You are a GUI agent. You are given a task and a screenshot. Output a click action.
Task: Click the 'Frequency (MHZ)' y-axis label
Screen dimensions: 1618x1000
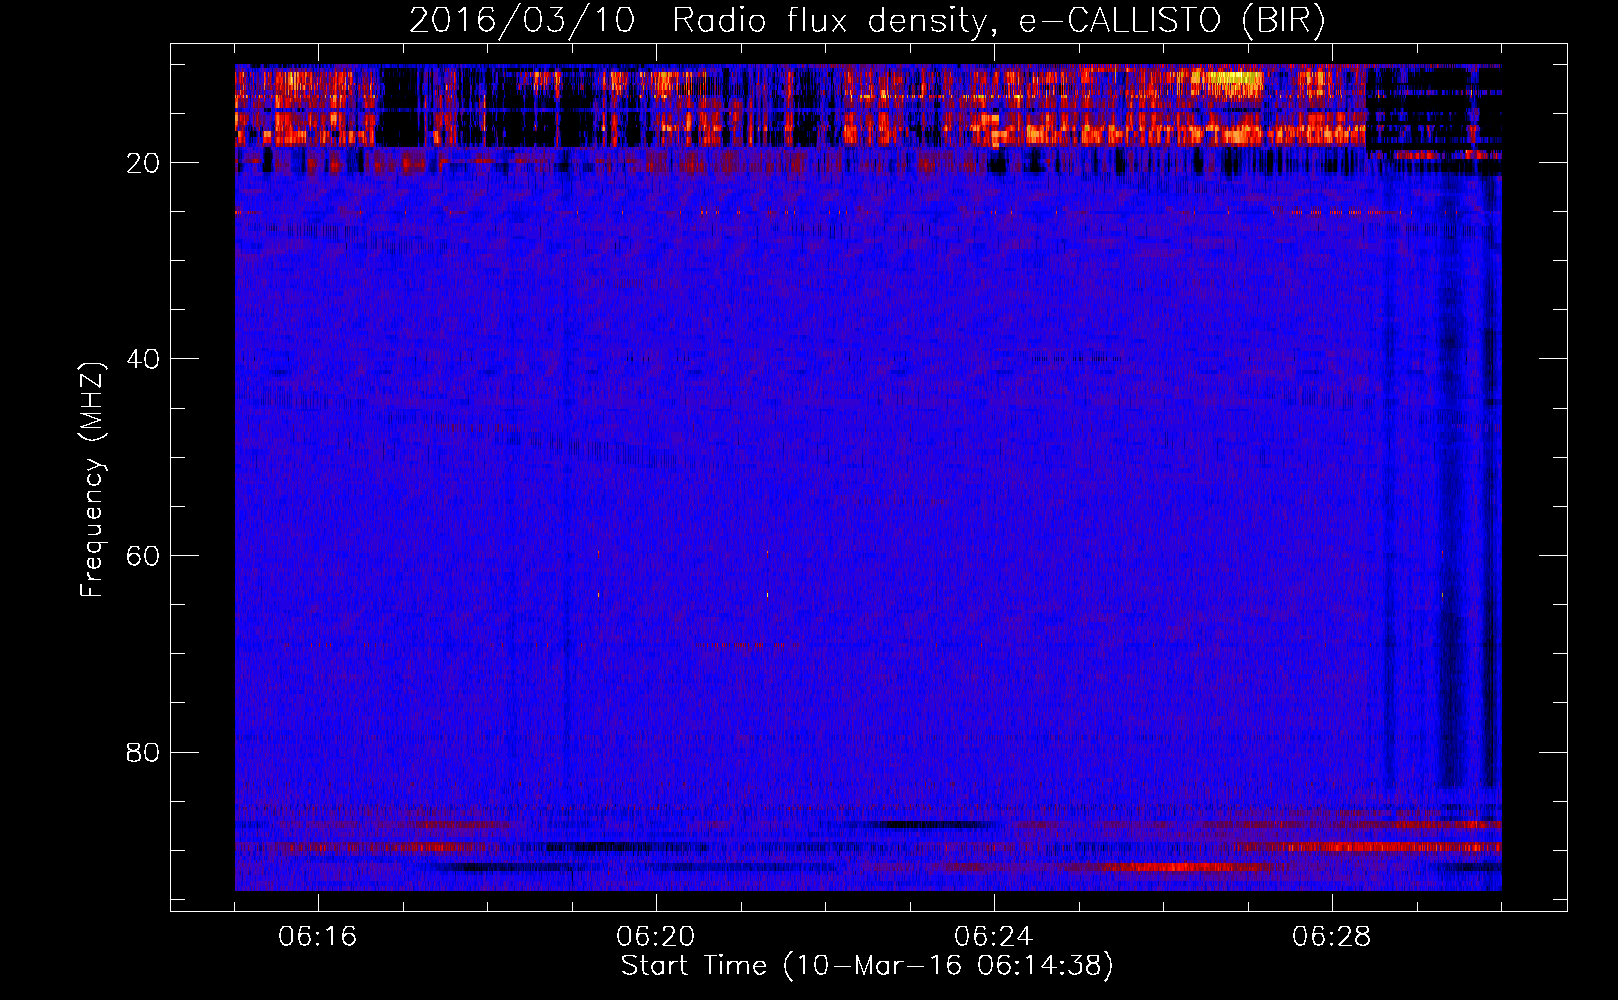(x=91, y=480)
